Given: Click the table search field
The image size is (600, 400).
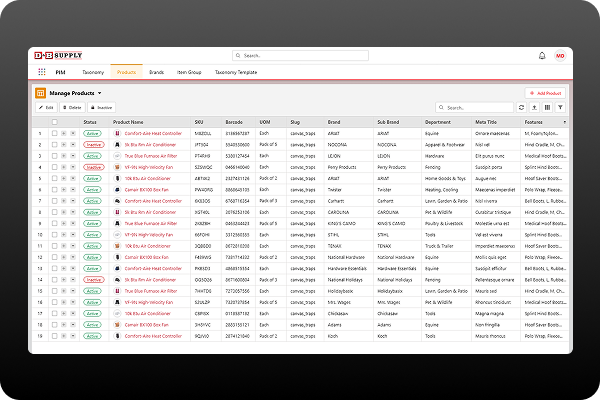Looking at the screenshot, I should tap(478, 107).
